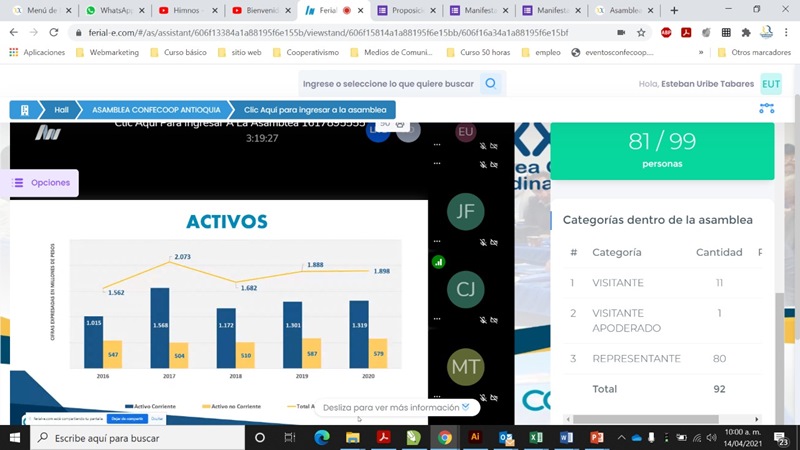The image size is (800, 450).
Task: Click the apps grid bookmark Aplicaciones
Action: [x=37, y=52]
